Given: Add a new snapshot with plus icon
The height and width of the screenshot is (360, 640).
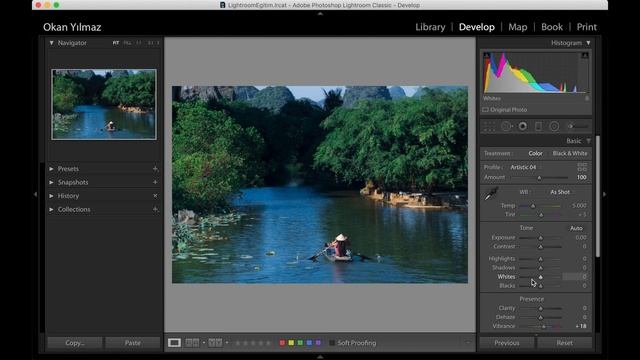Looking at the screenshot, I should tap(155, 182).
